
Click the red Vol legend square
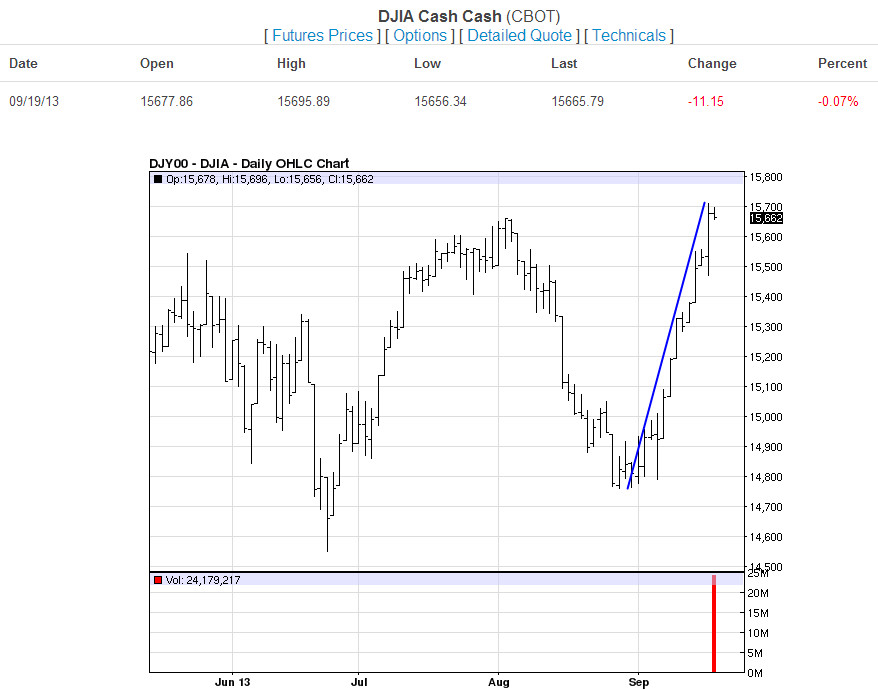[x=158, y=580]
